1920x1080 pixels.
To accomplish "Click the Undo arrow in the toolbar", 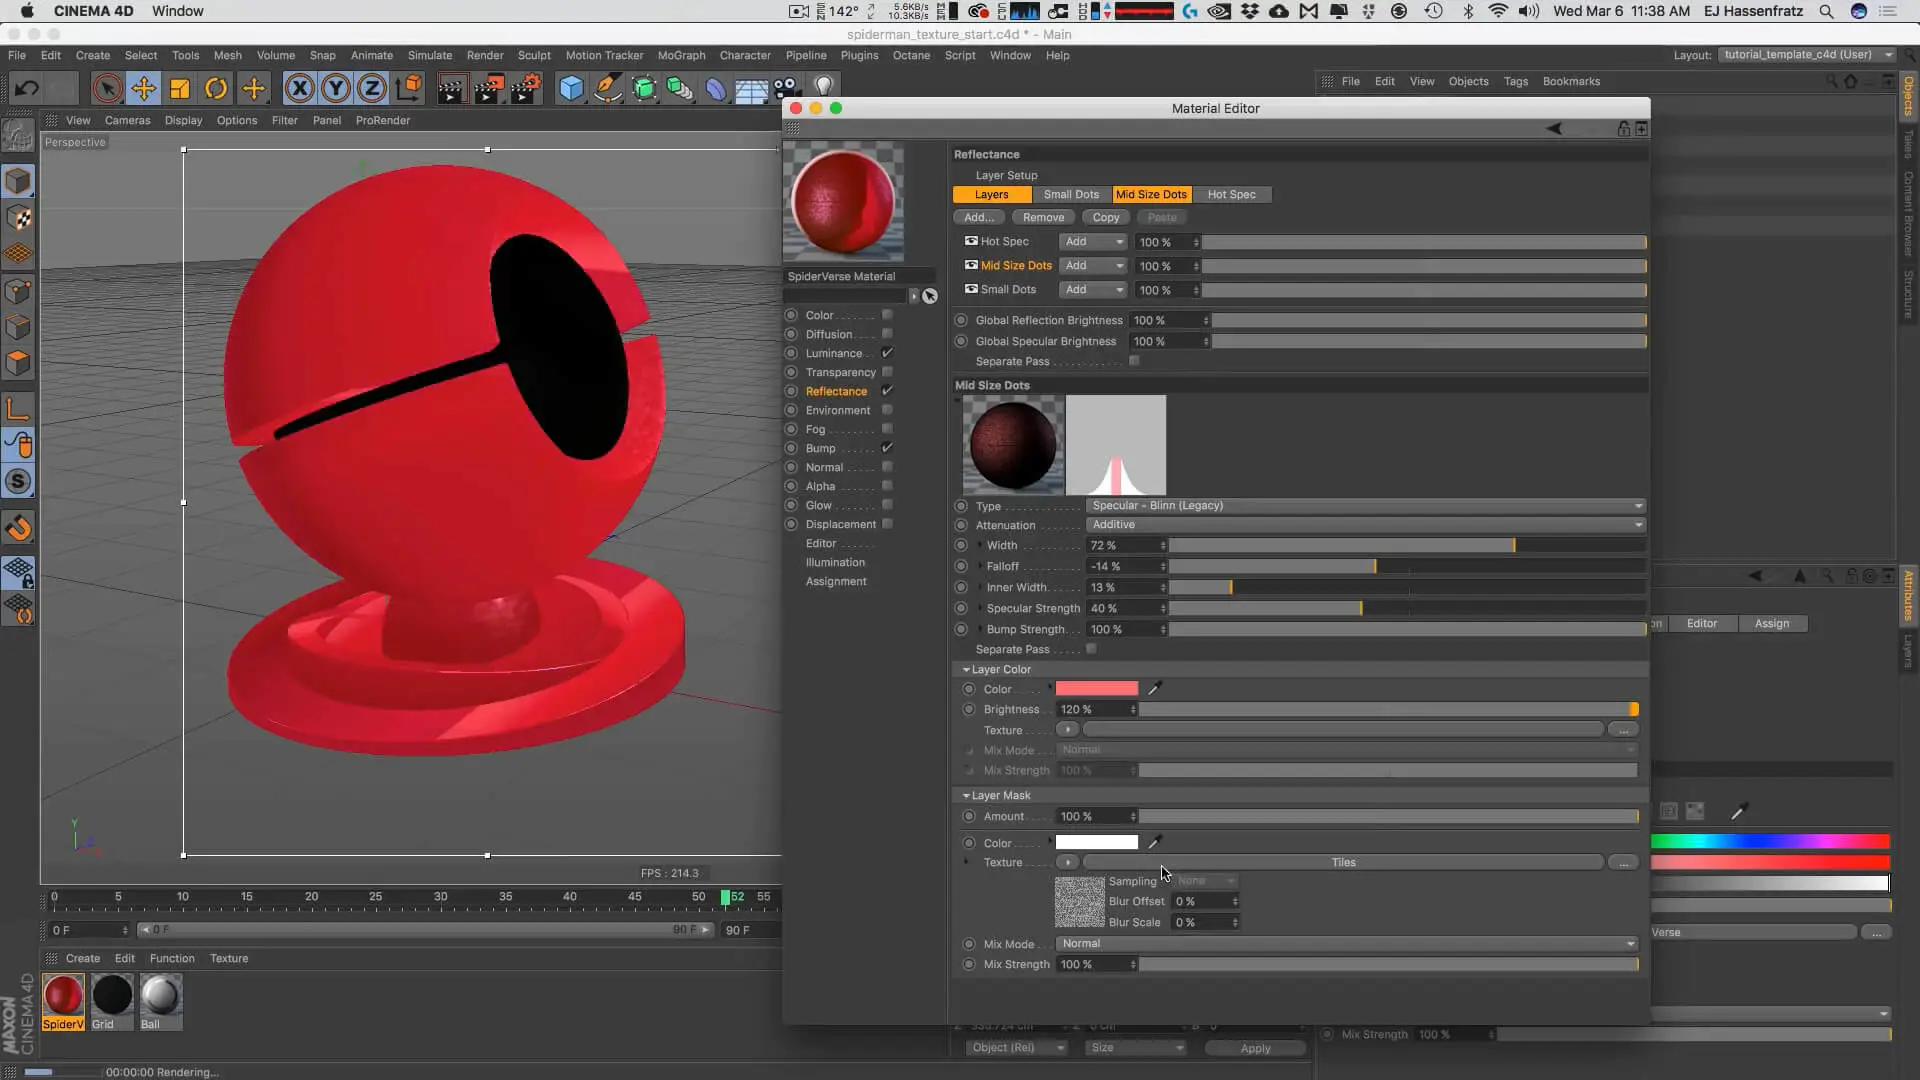I will pos(26,88).
